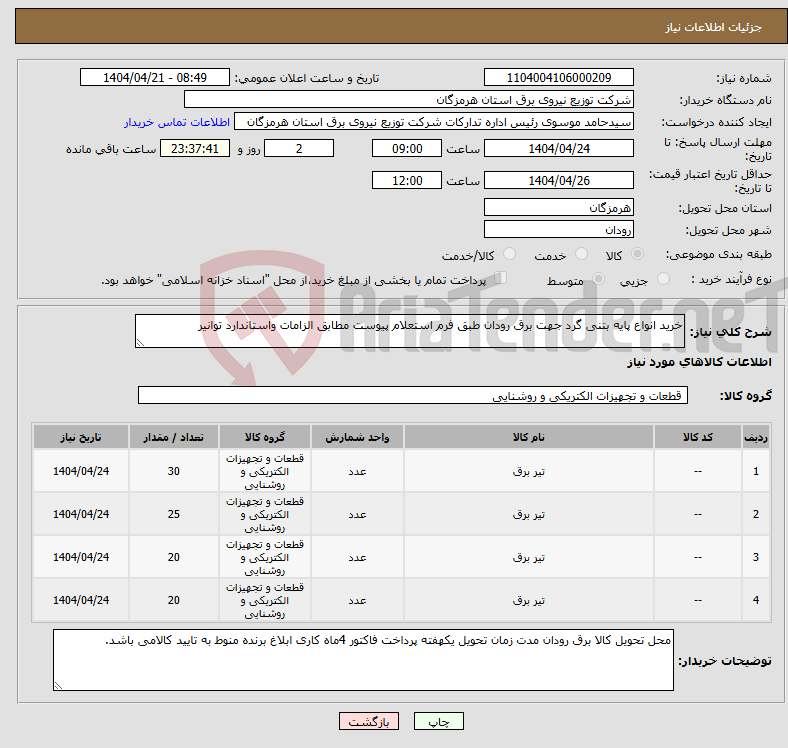788x748 pixels.
Task: Click the تعداد / مقدار column header
Action: click(173, 437)
